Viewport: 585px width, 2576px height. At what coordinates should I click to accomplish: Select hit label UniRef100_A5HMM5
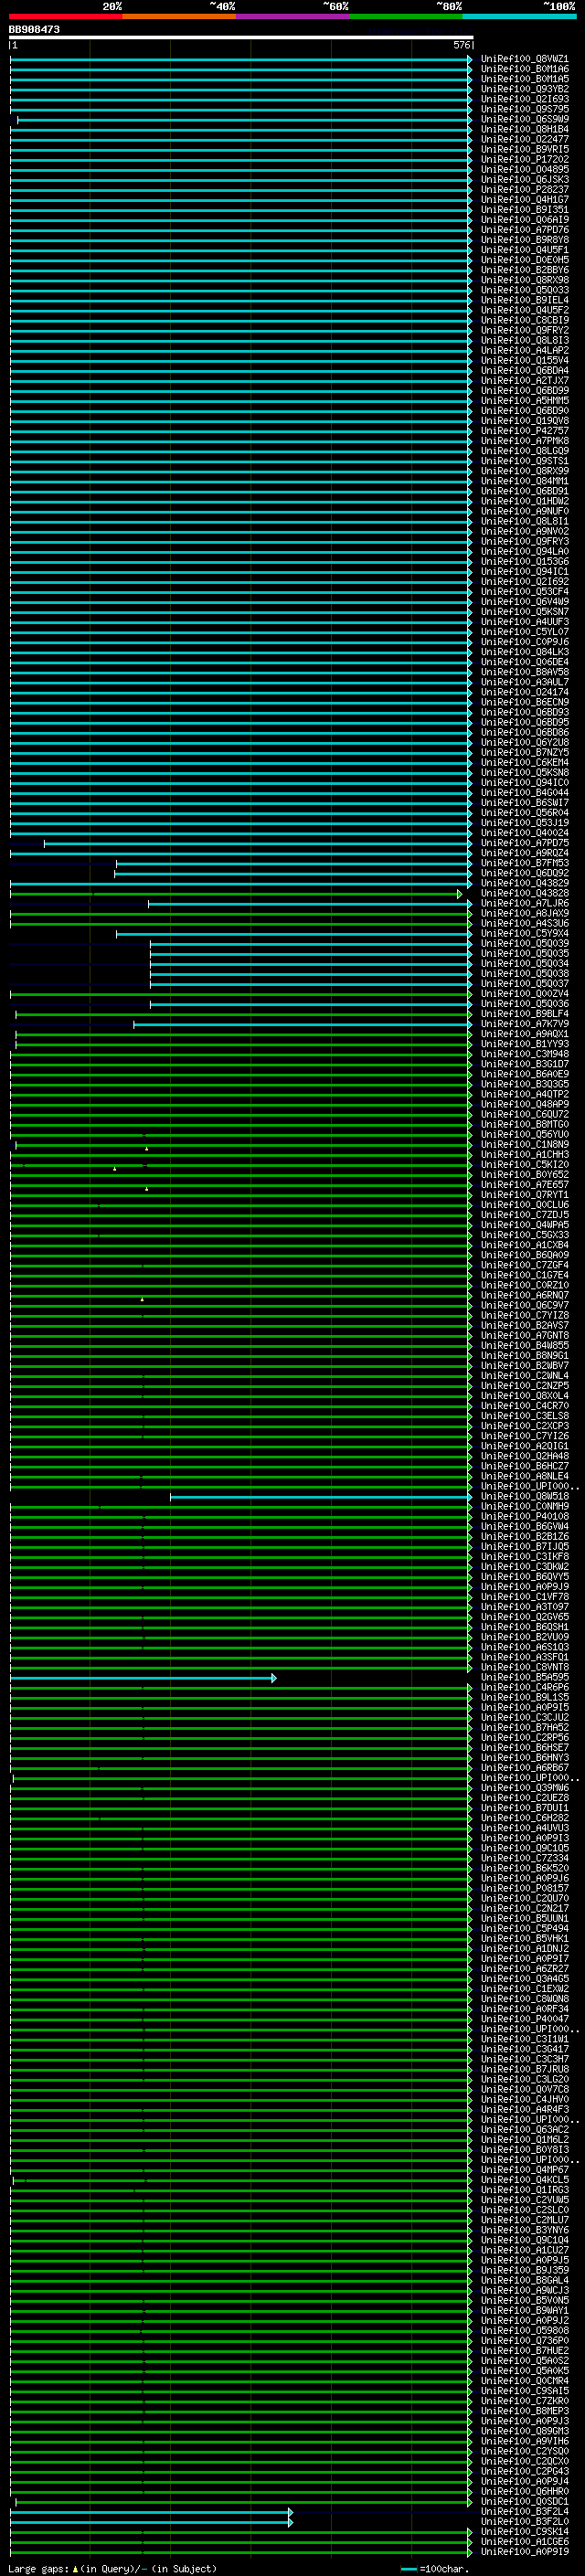pos(524,401)
